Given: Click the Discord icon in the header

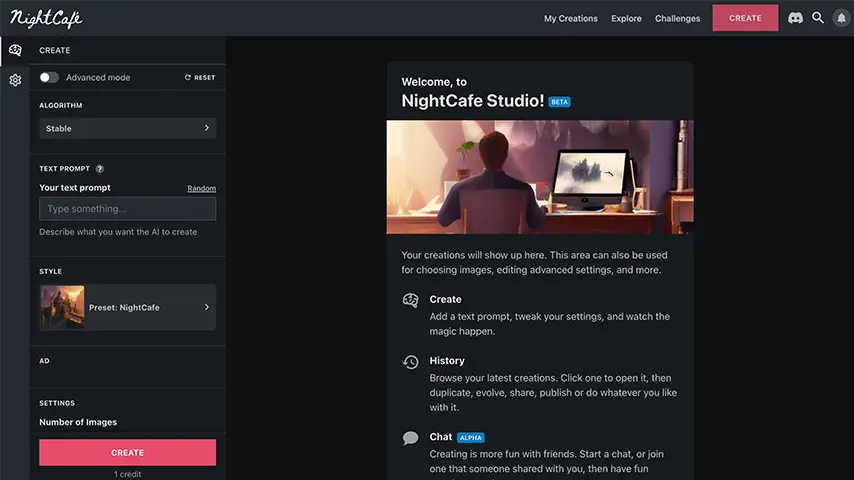Looking at the screenshot, I should tap(795, 18).
